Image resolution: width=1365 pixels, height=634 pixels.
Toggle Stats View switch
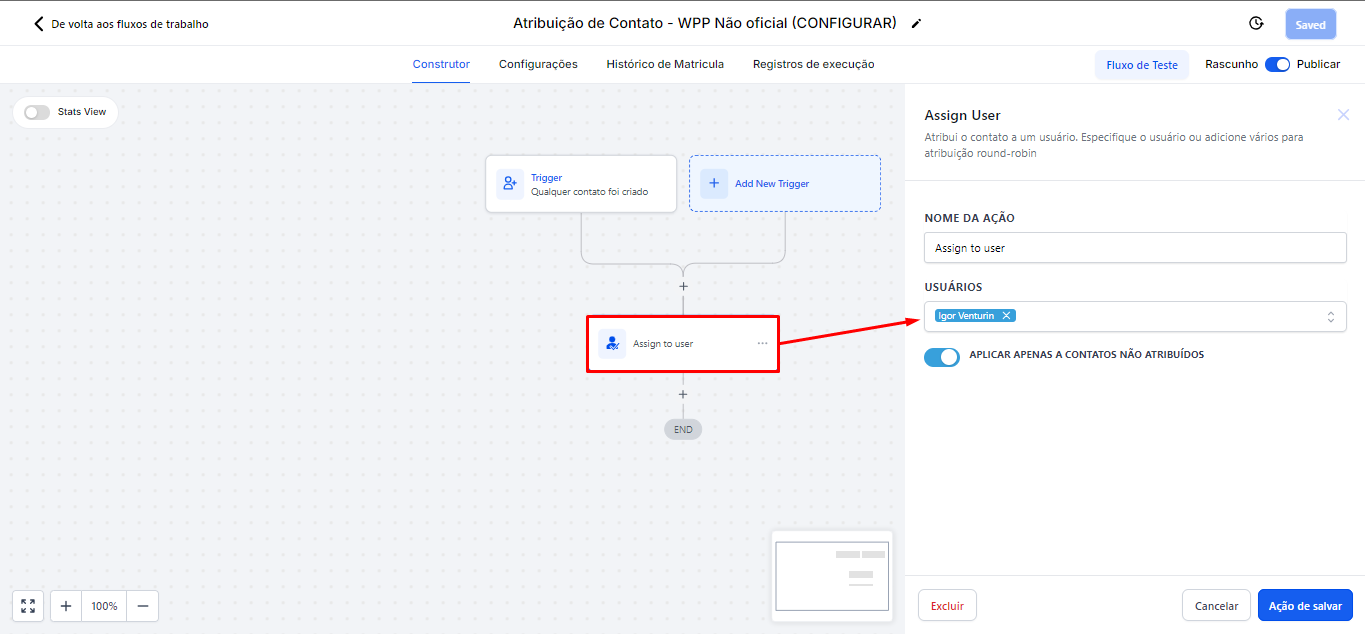point(37,112)
